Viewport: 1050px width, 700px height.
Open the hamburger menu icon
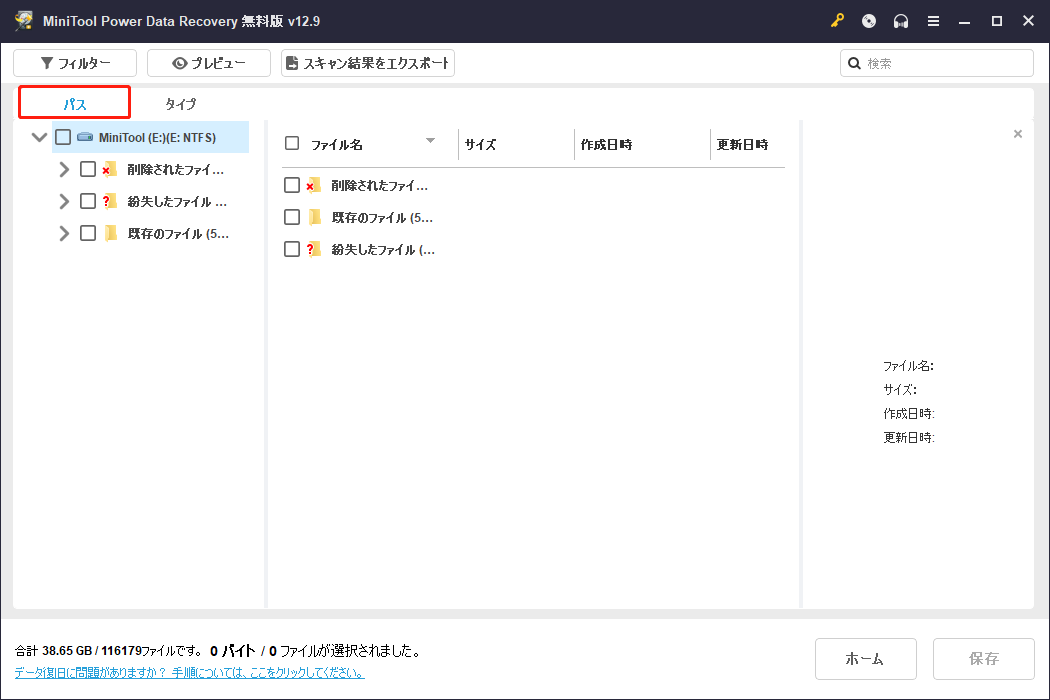coord(933,21)
